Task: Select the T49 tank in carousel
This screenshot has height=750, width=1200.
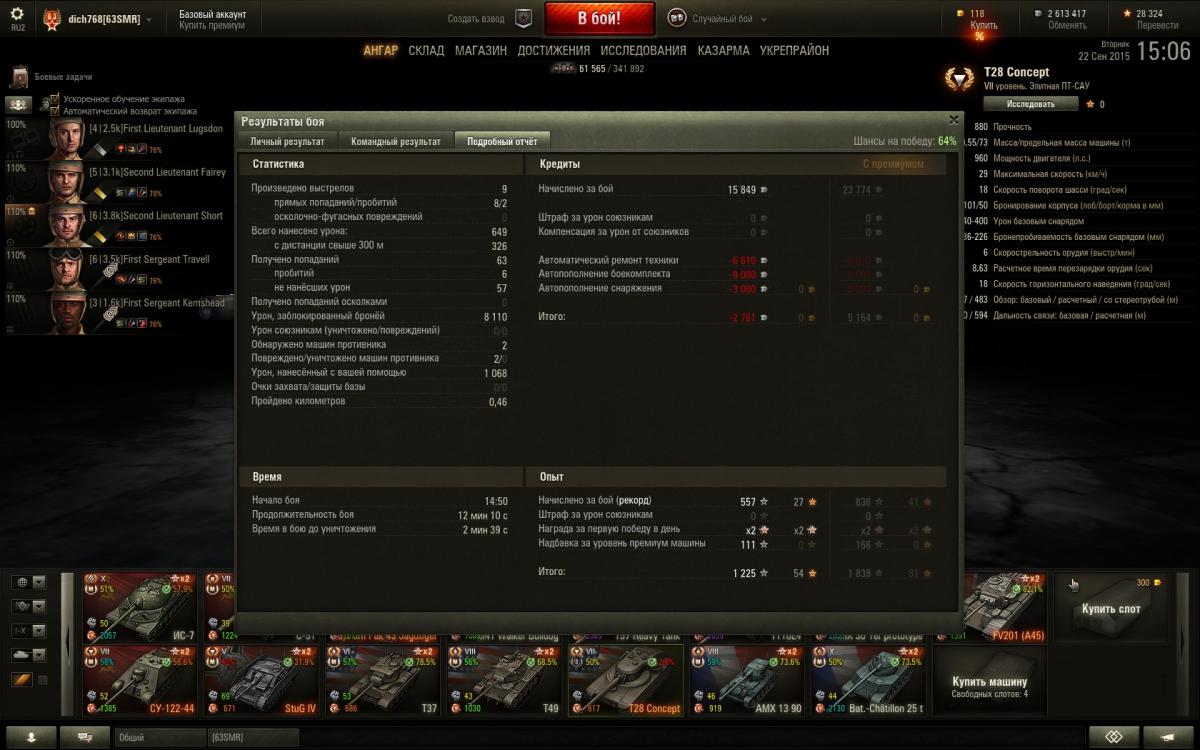Action: point(503,679)
